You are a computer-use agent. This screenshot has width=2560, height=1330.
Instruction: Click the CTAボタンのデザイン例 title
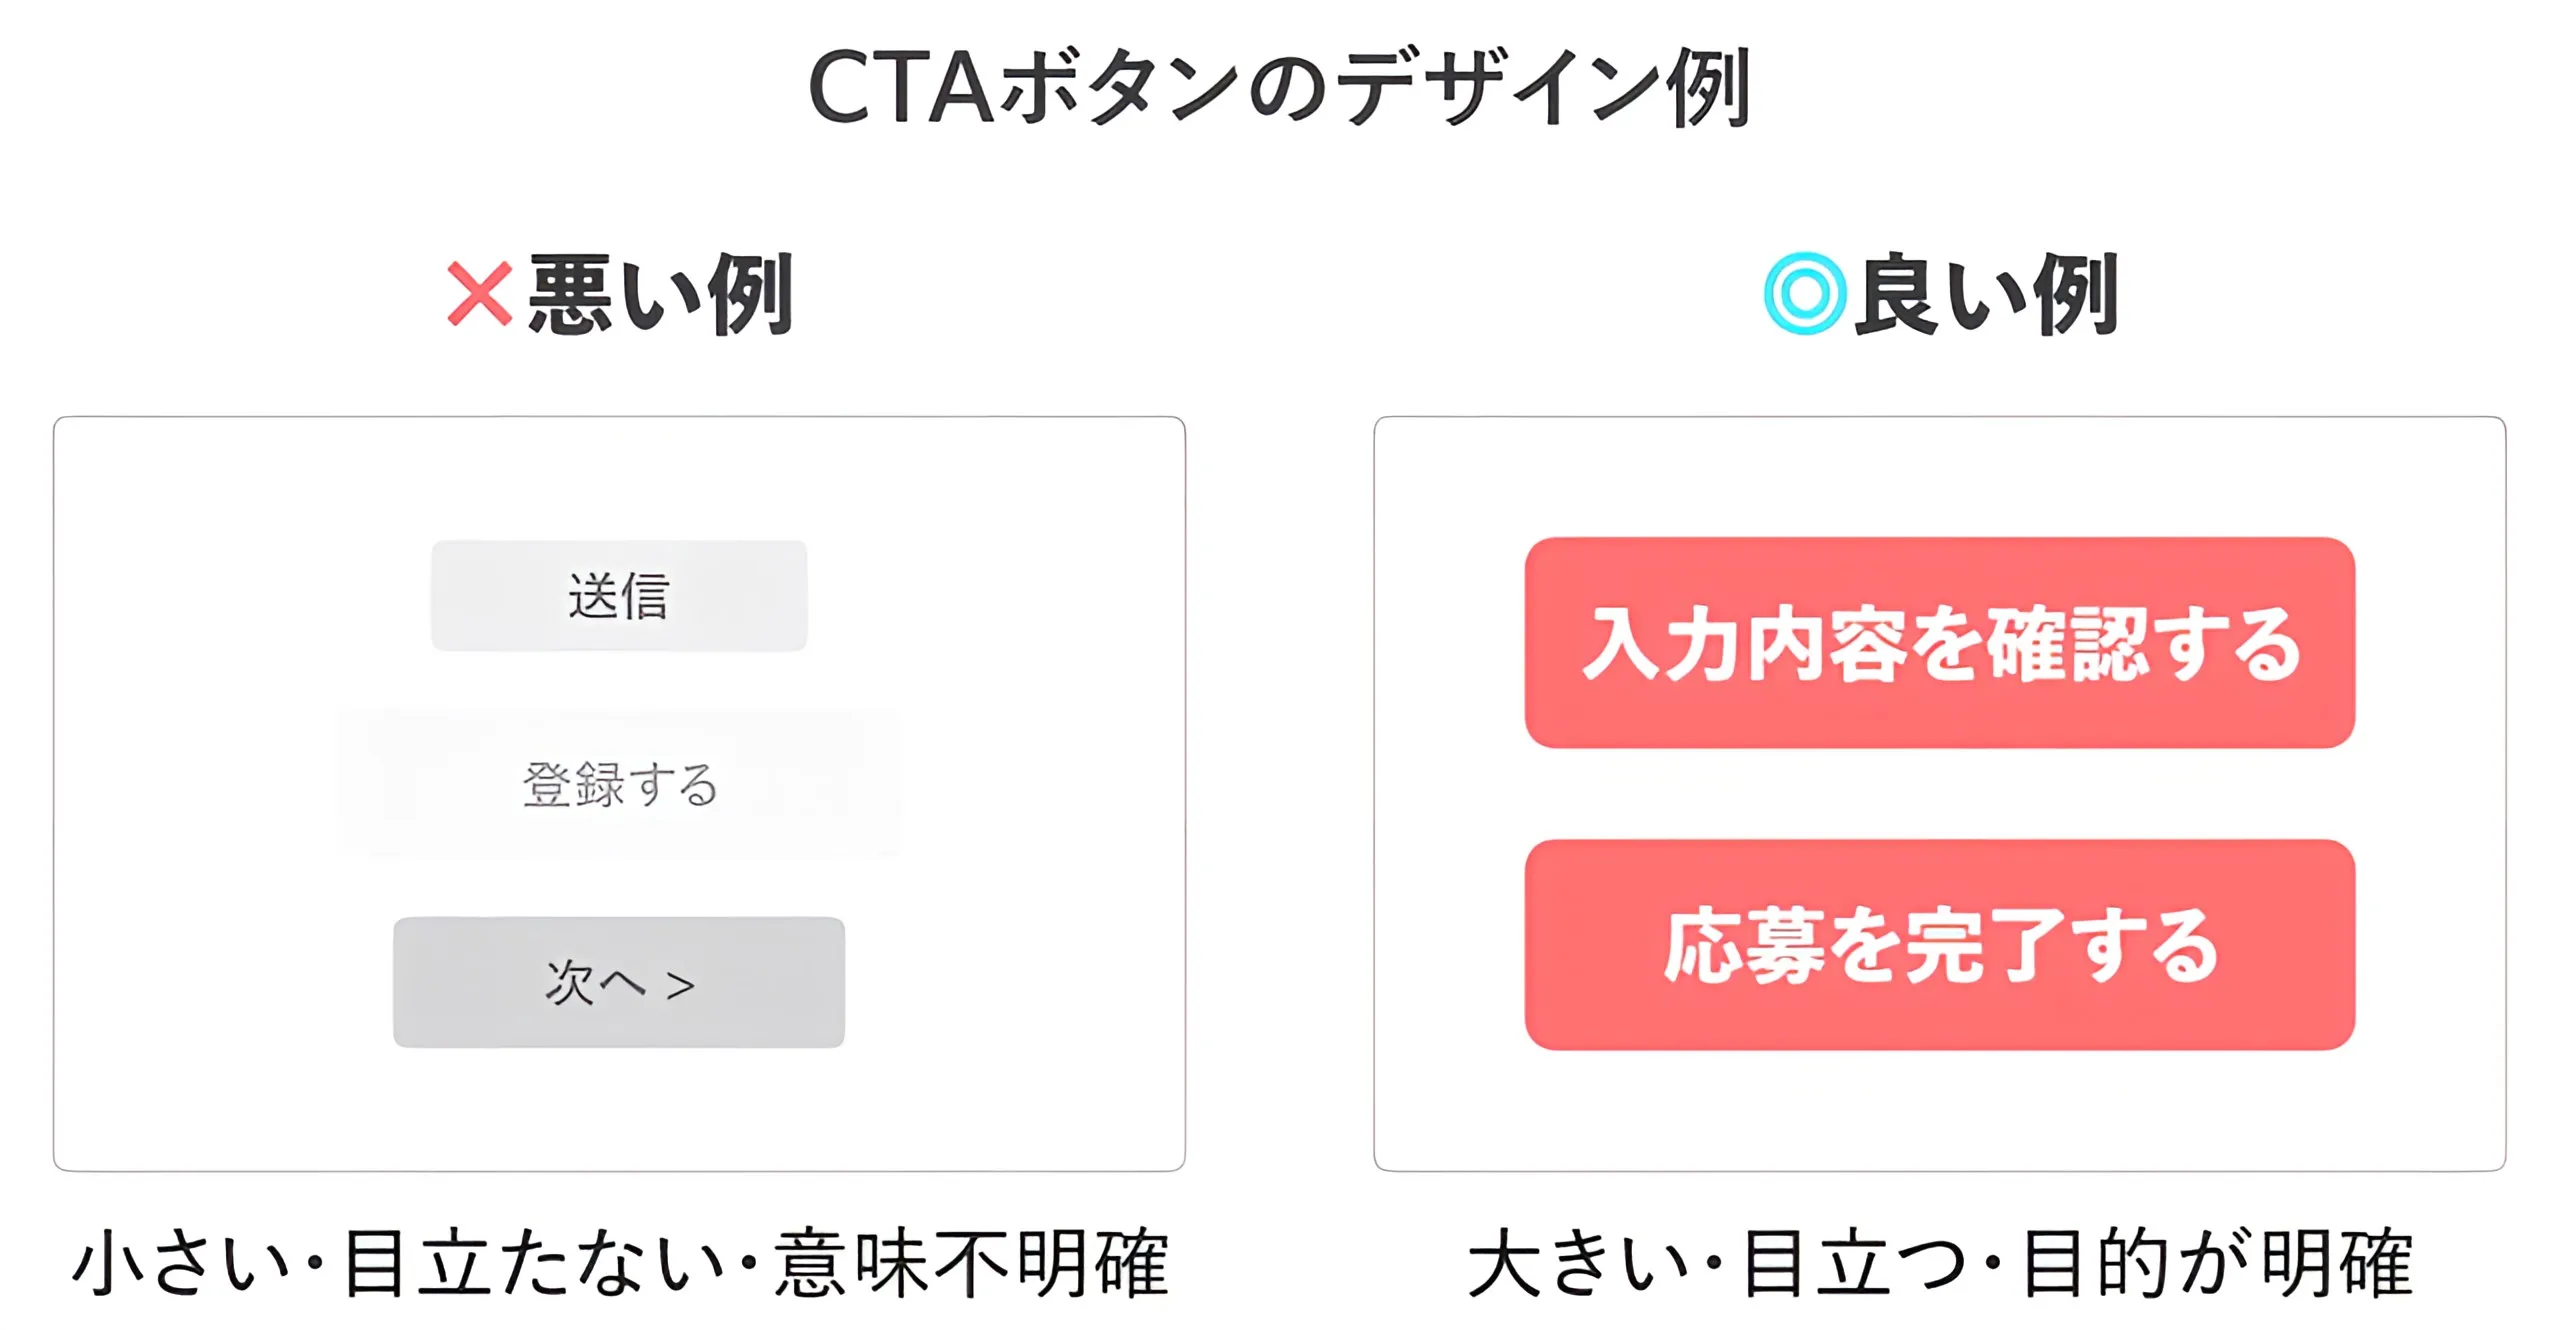click(1279, 88)
